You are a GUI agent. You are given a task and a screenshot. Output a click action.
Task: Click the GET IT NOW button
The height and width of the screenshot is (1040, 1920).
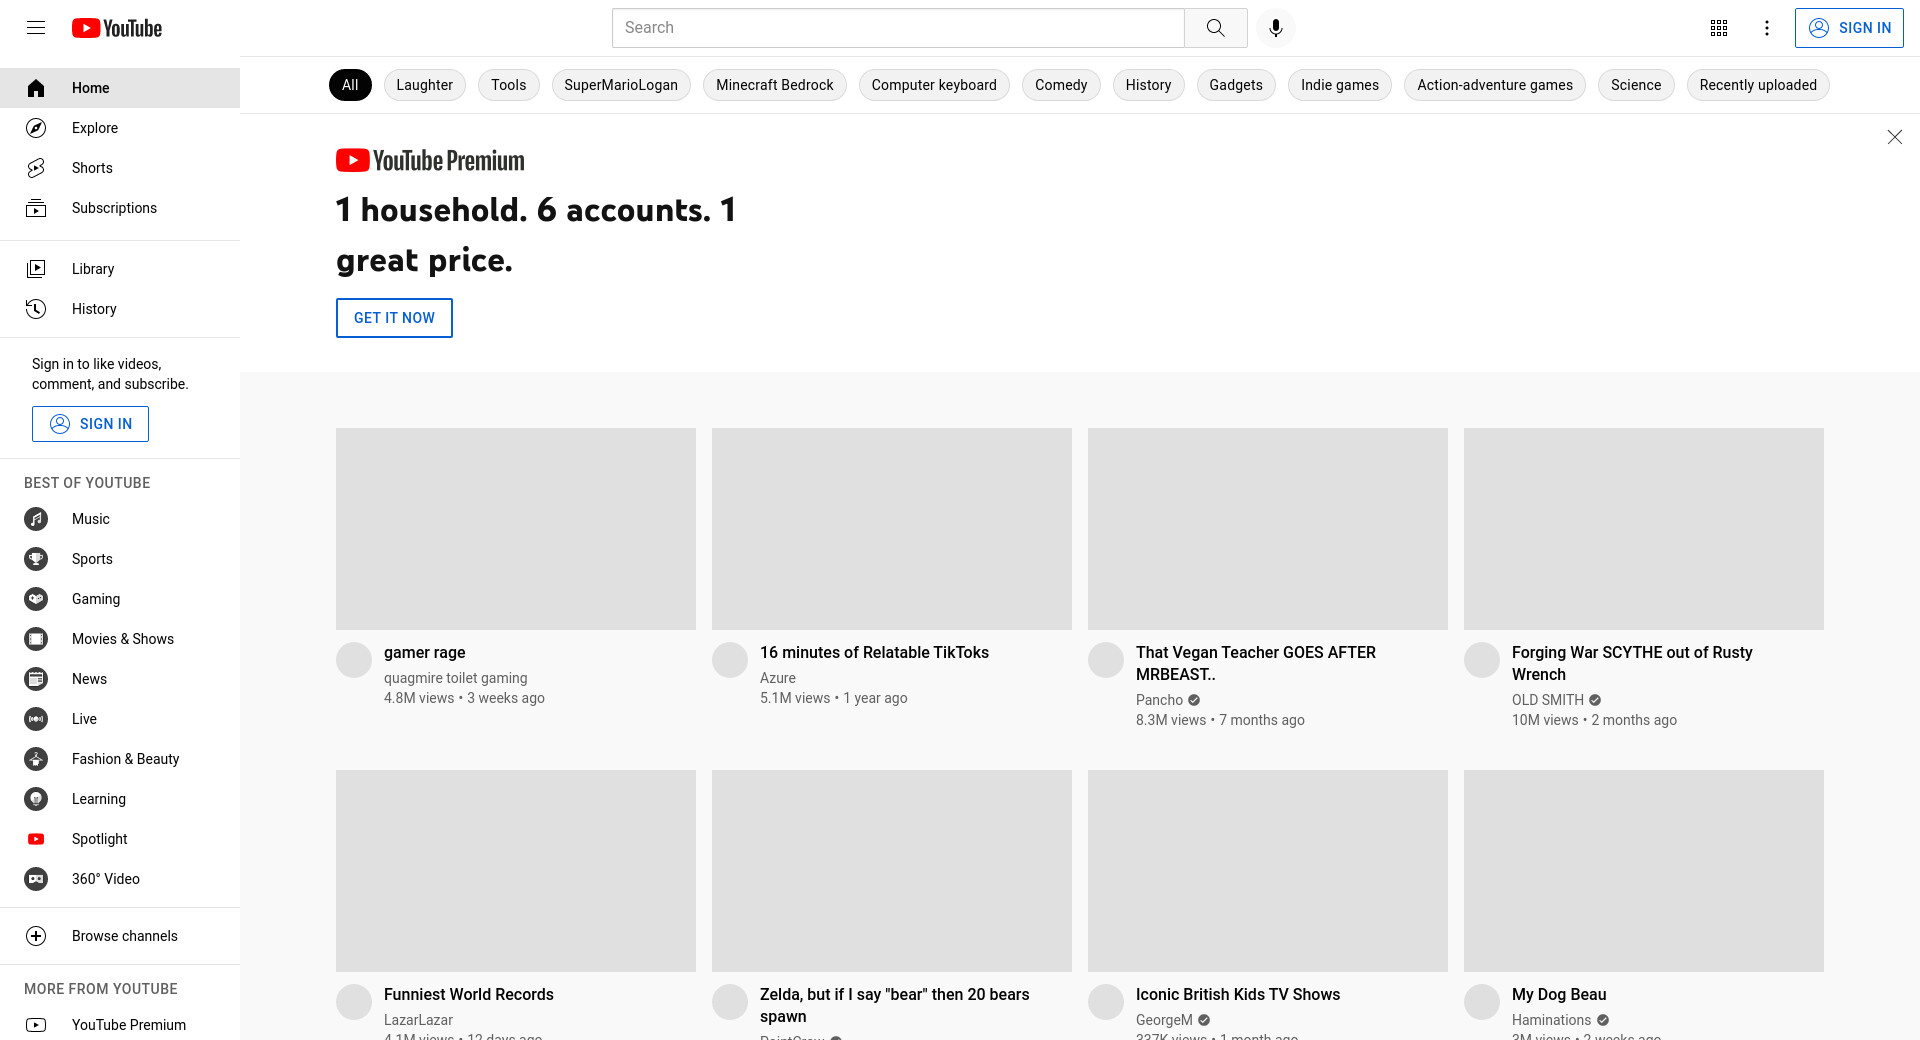[394, 318]
